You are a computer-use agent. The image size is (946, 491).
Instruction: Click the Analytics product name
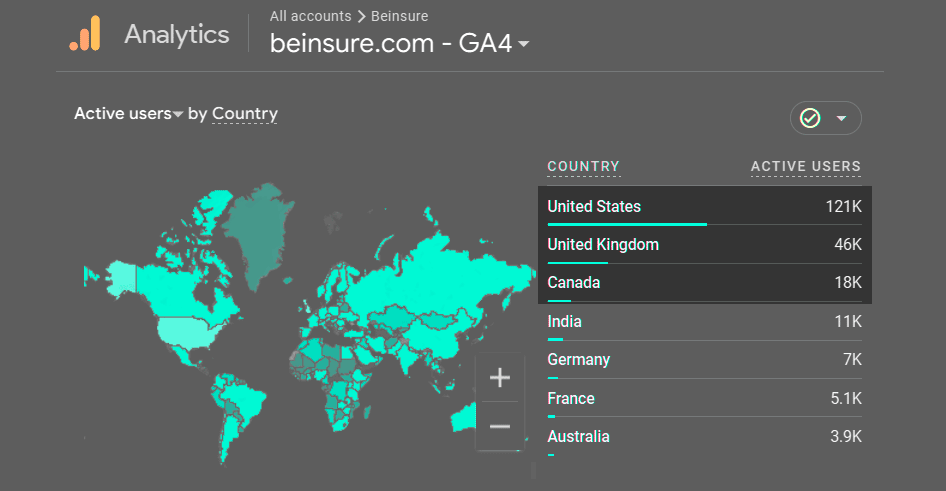(x=177, y=34)
